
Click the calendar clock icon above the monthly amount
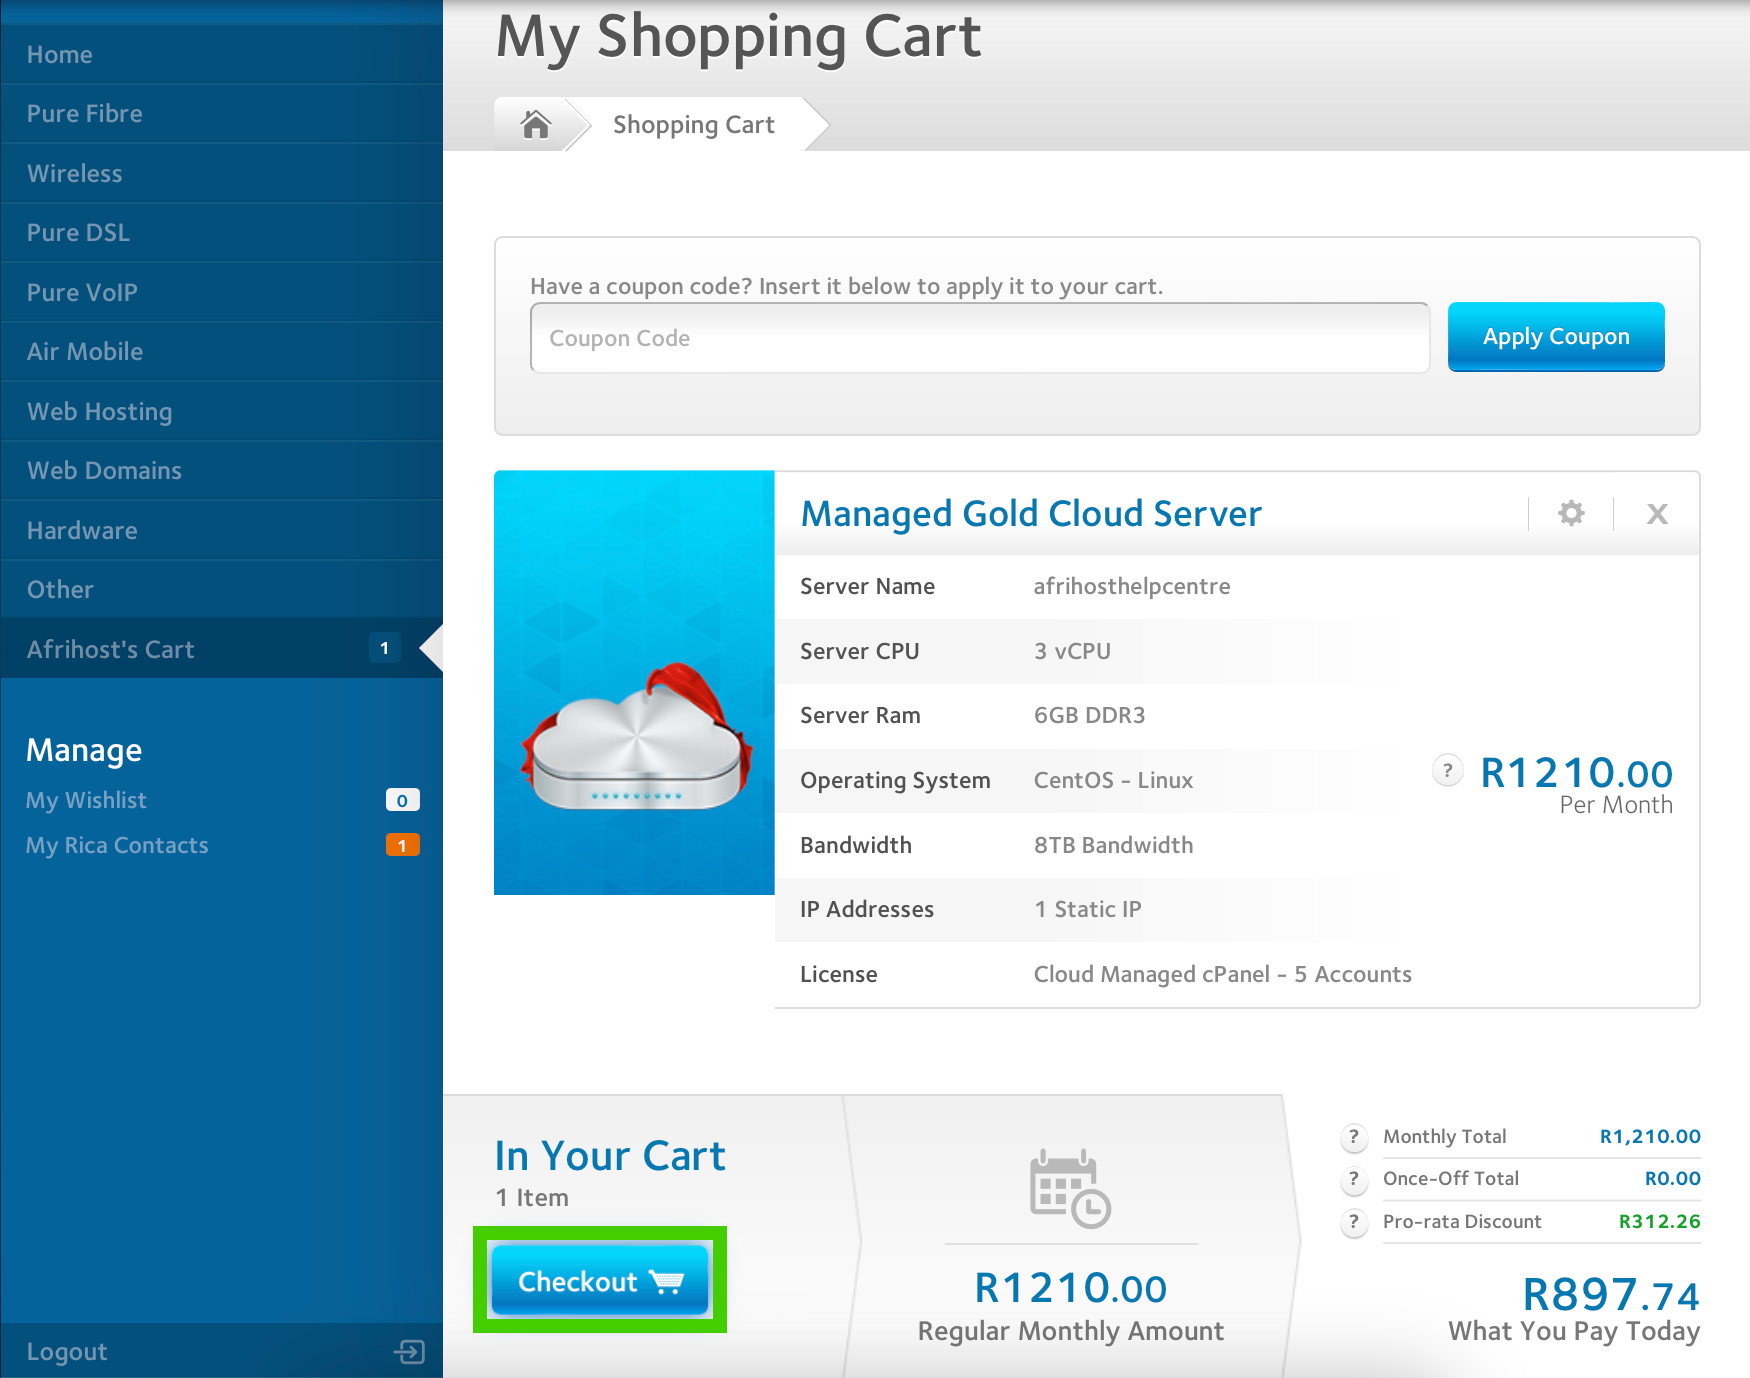tap(1070, 1189)
